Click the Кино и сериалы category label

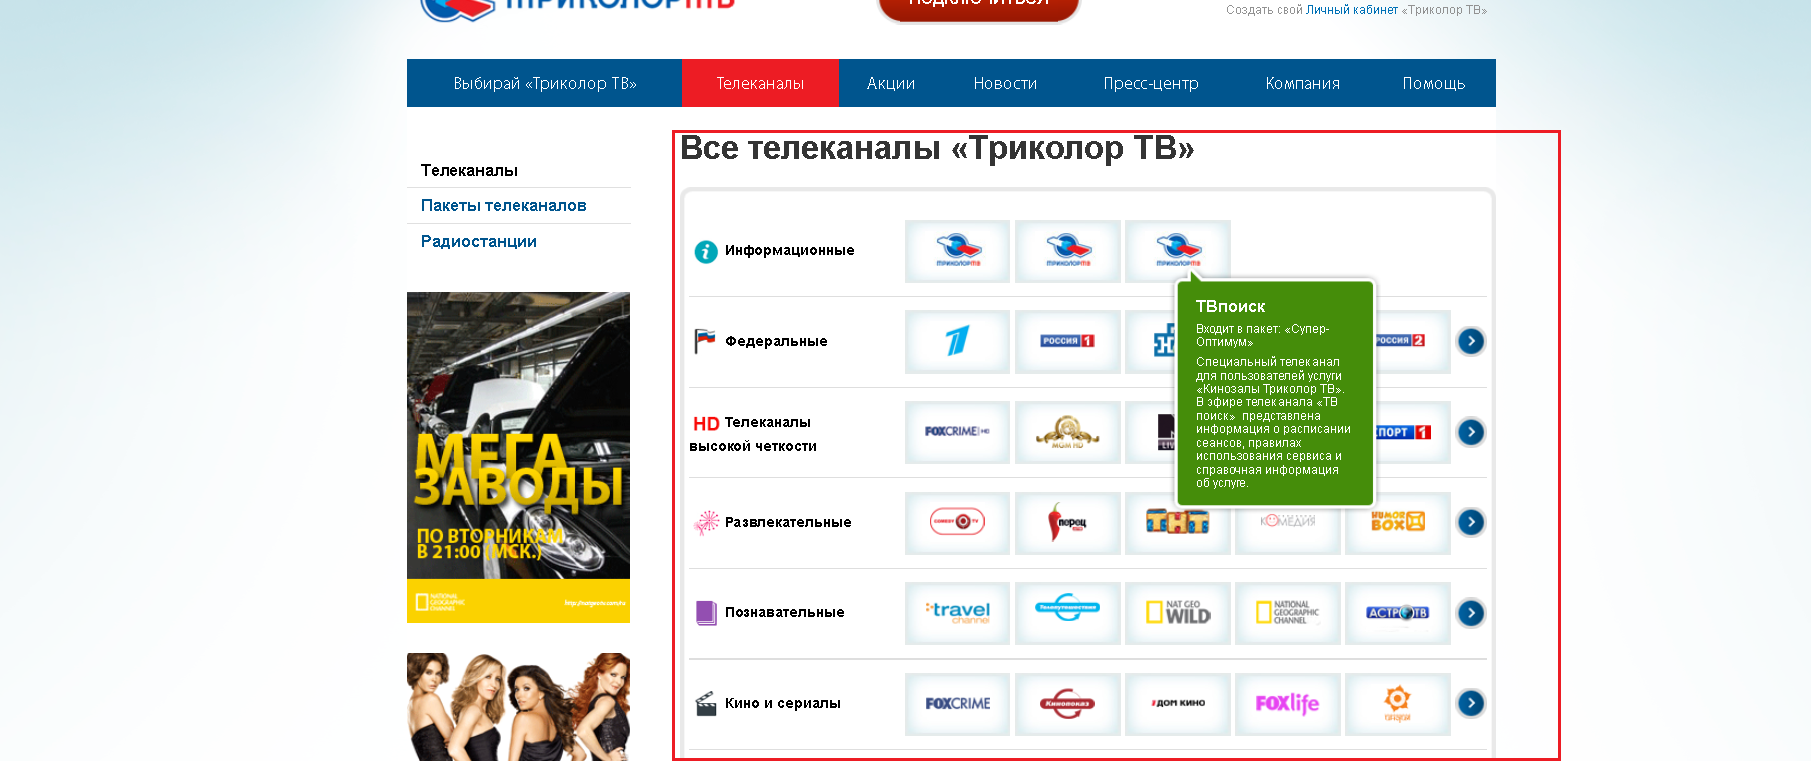point(782,703)
